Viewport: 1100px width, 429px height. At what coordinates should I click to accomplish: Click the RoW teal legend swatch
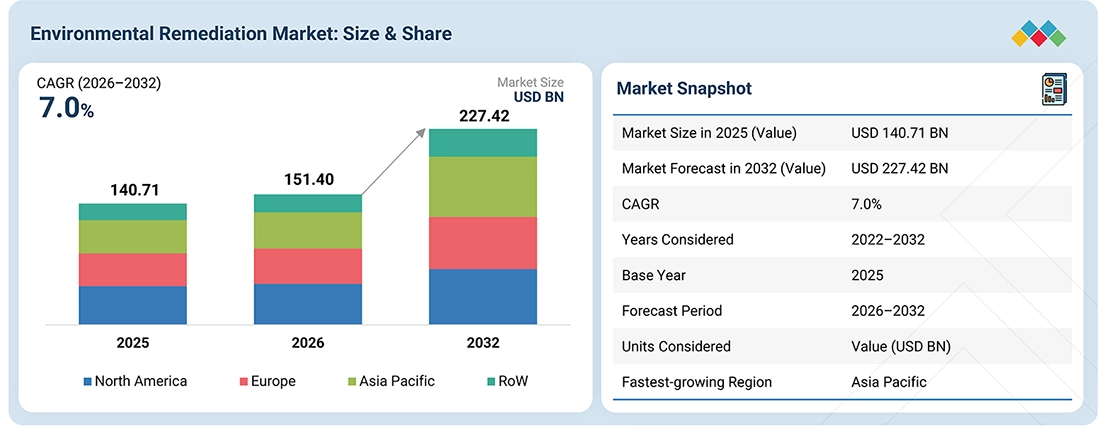490,382
